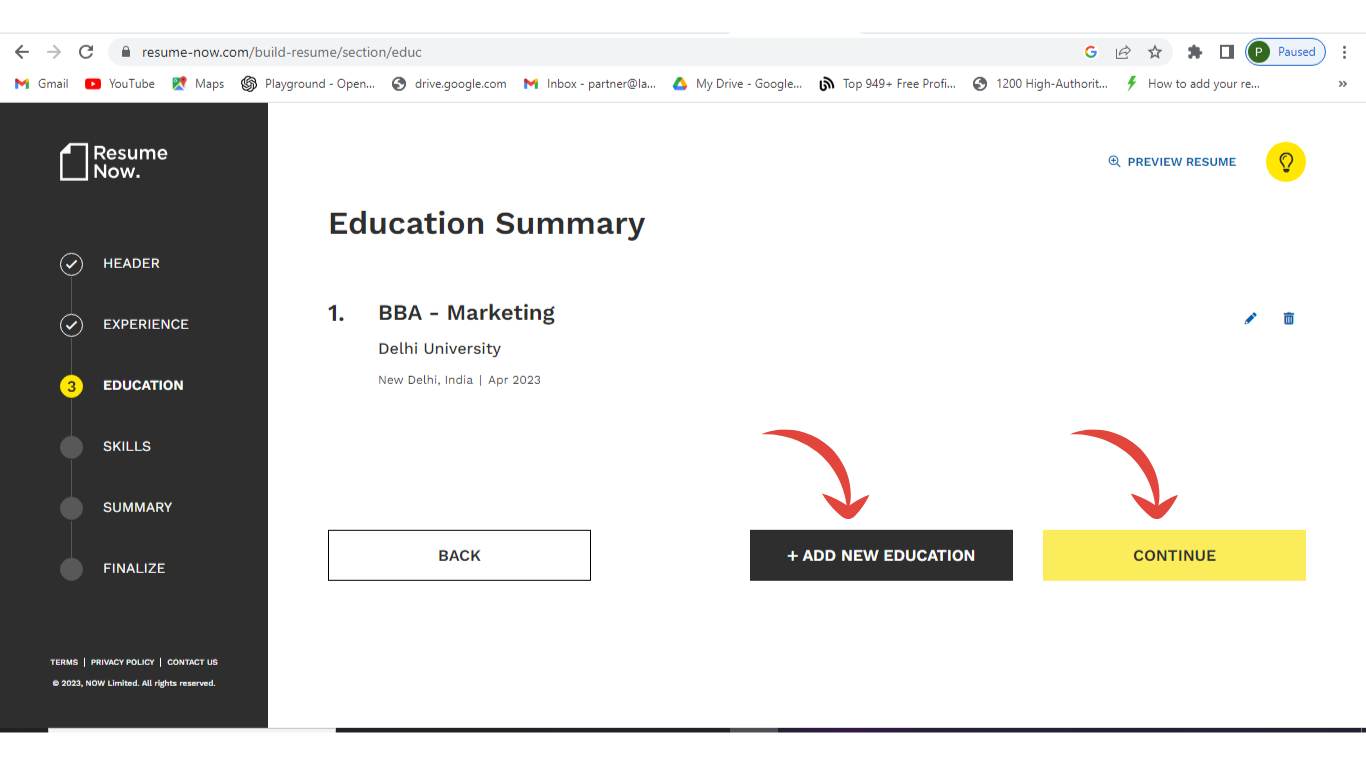Viewport: 1366px width, 768px height.
Task: Open the Paused profile menu
Action: point(1286,52)
